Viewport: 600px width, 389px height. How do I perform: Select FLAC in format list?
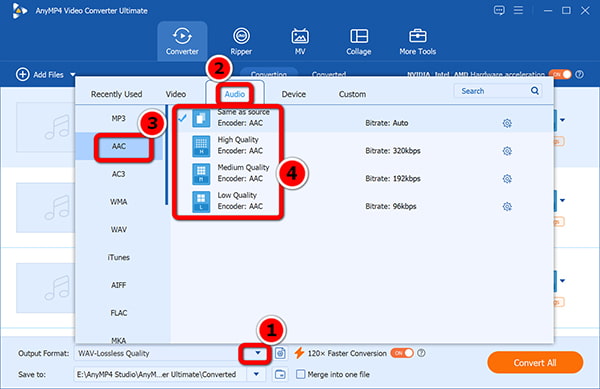pyautogui.click(x=119, y=313)
